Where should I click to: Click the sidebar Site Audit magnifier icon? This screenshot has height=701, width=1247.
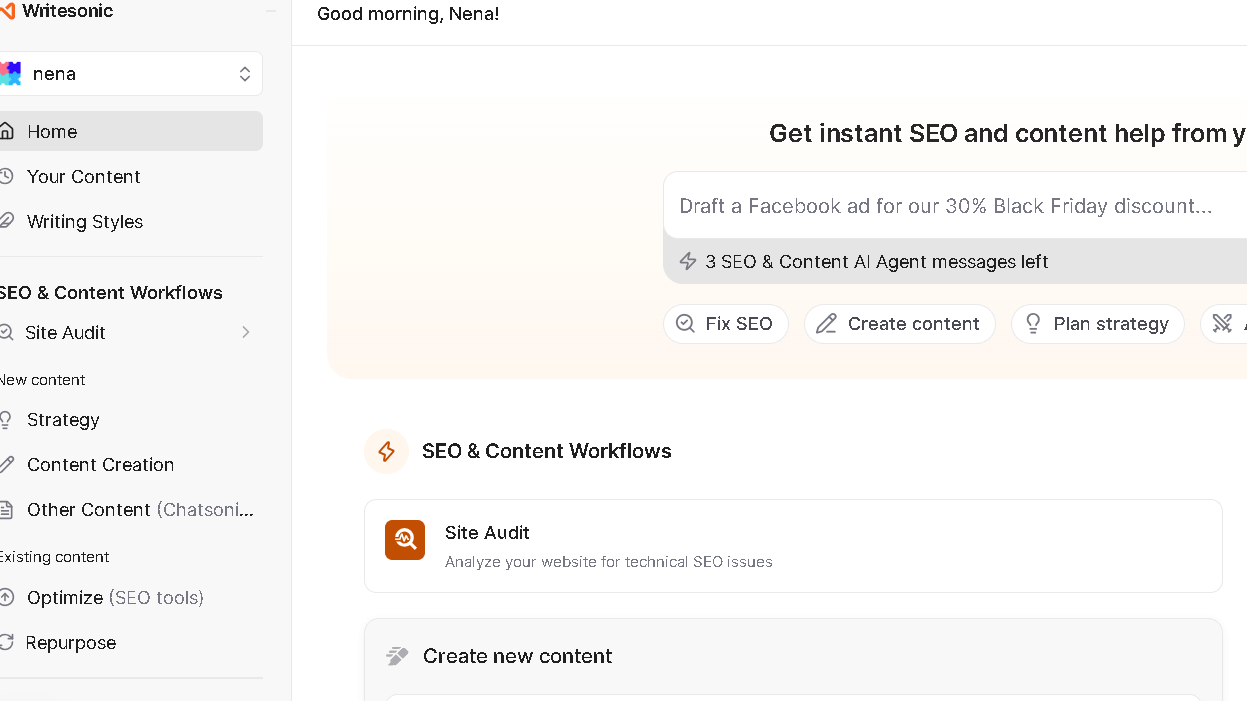click(6, 332)
